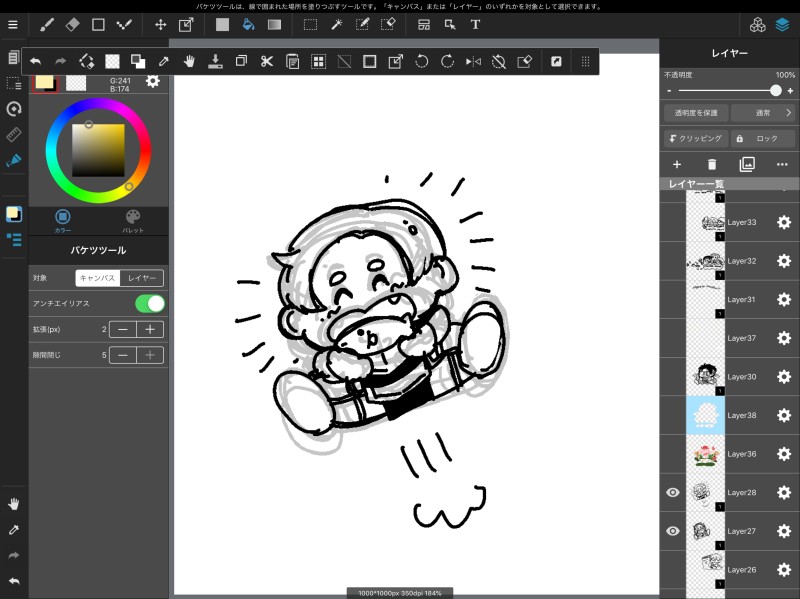Select the Eraser tool
Viewport: 800px width, 599px height.
[x=72, y=24]
